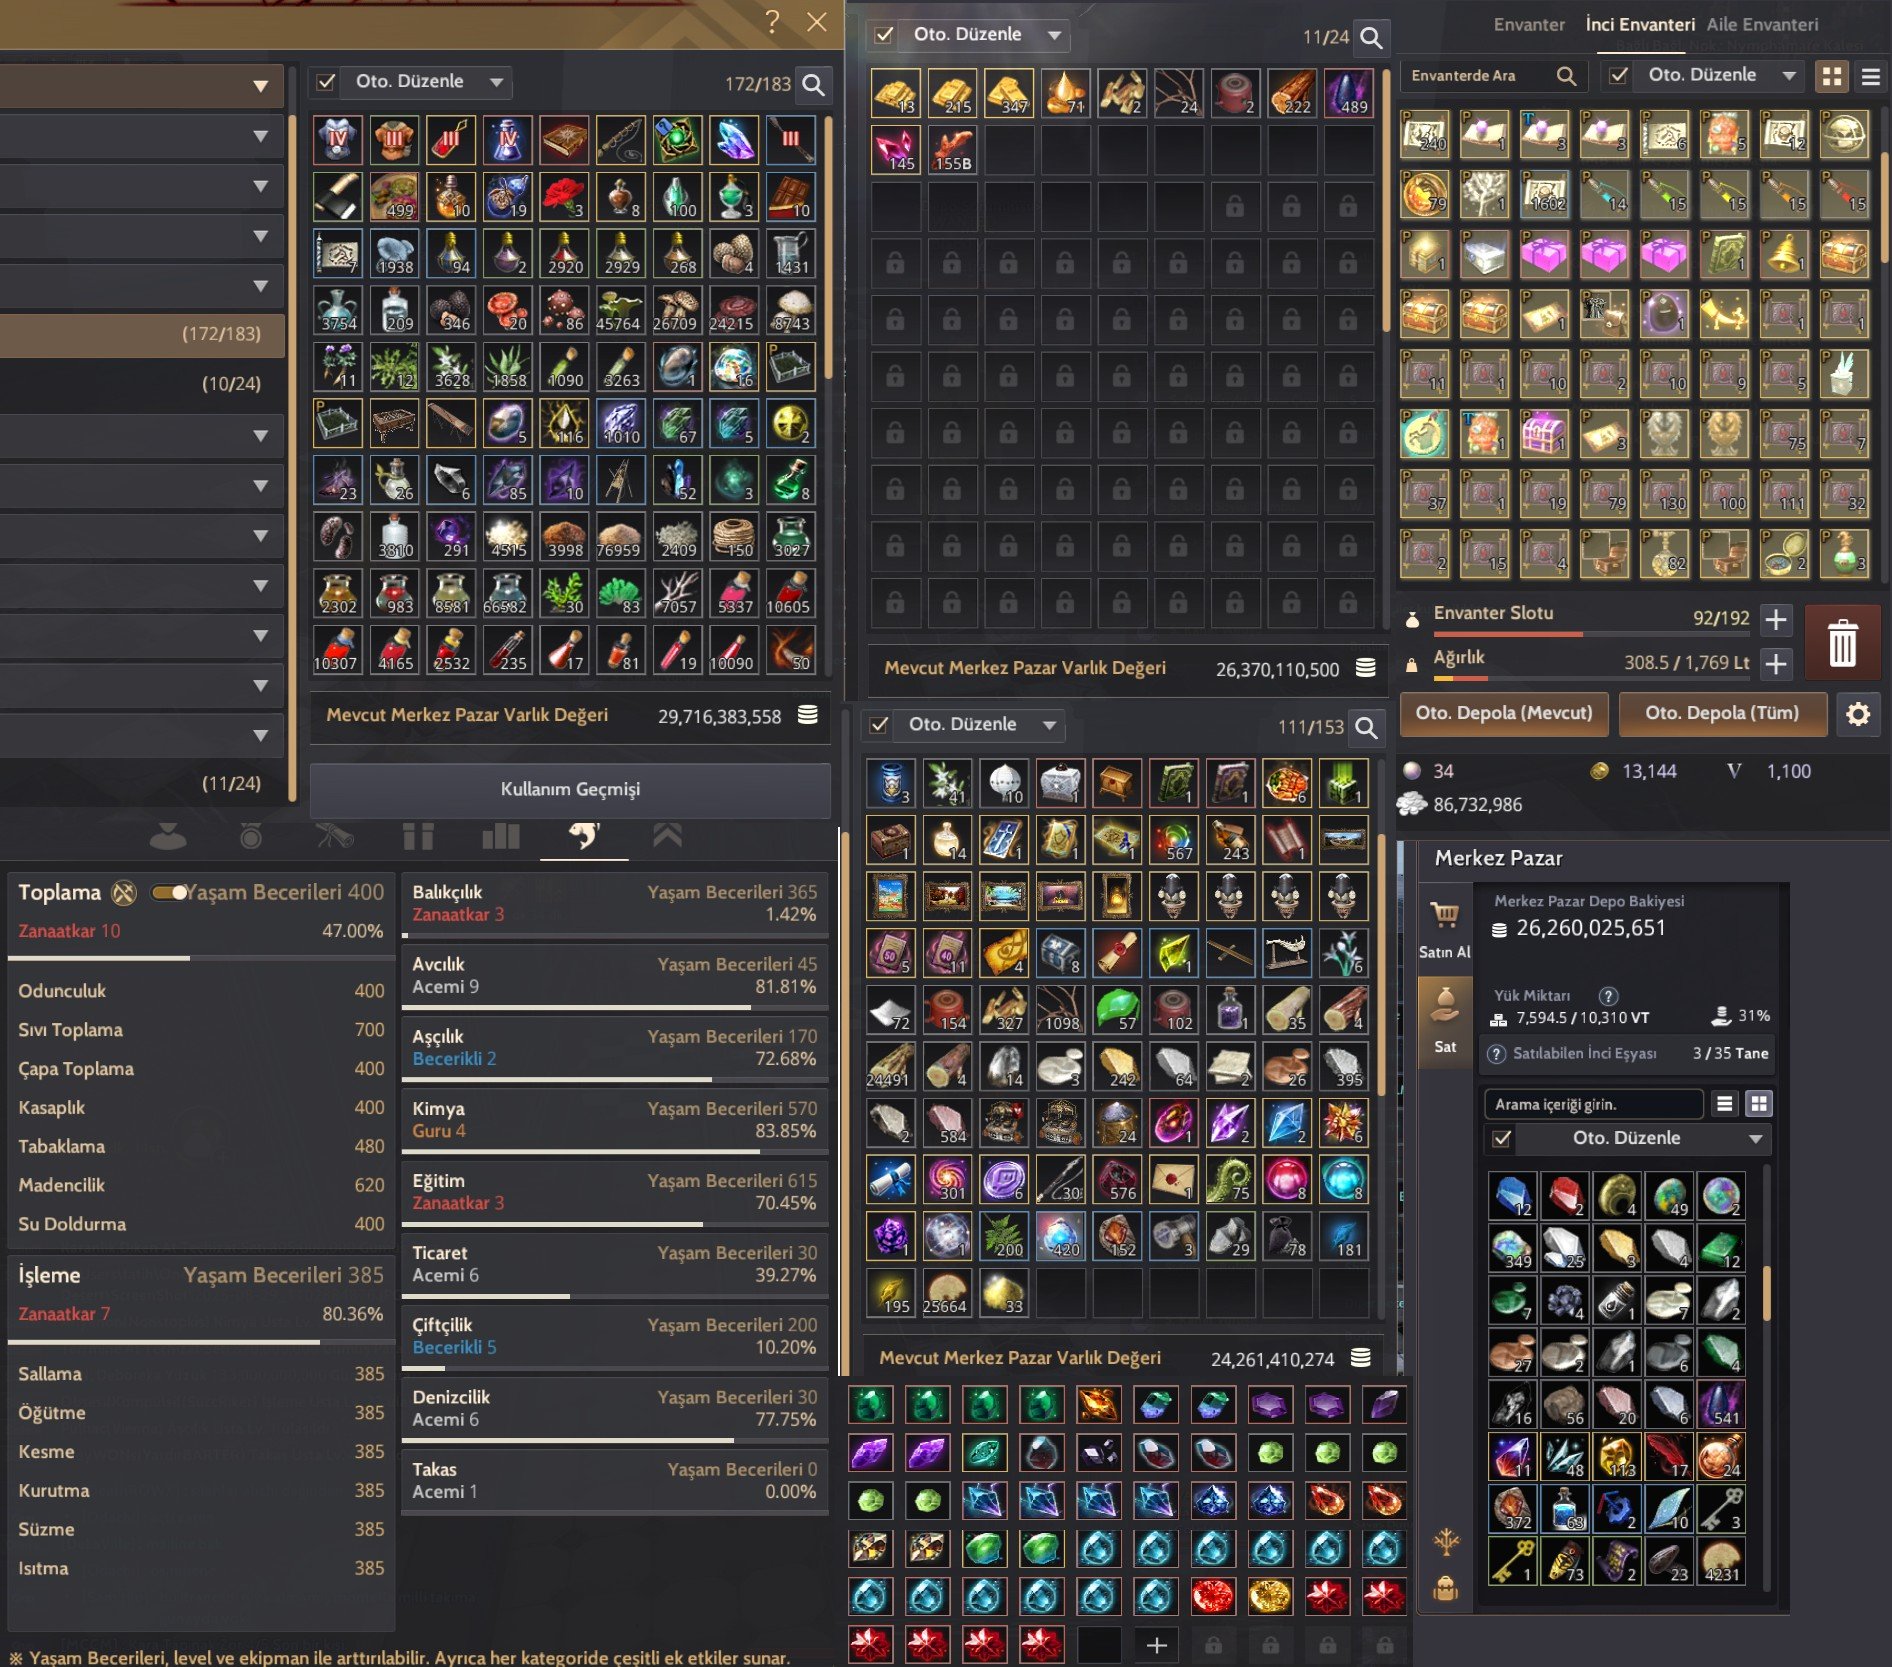The height and width of the screenshot is (1667, 1892).
Task: Open the inventory settings gear
Action: [1858, 714]
